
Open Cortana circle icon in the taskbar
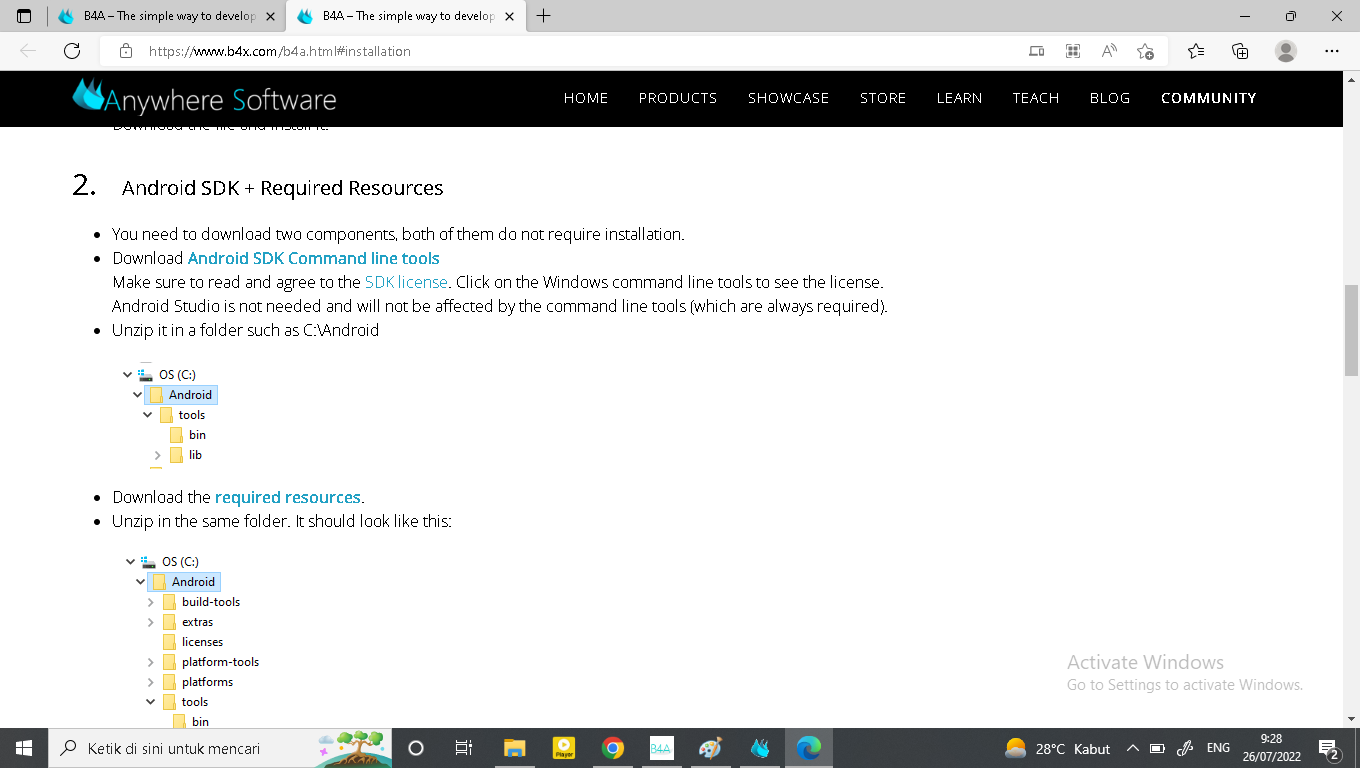click(x=416, y=748)
